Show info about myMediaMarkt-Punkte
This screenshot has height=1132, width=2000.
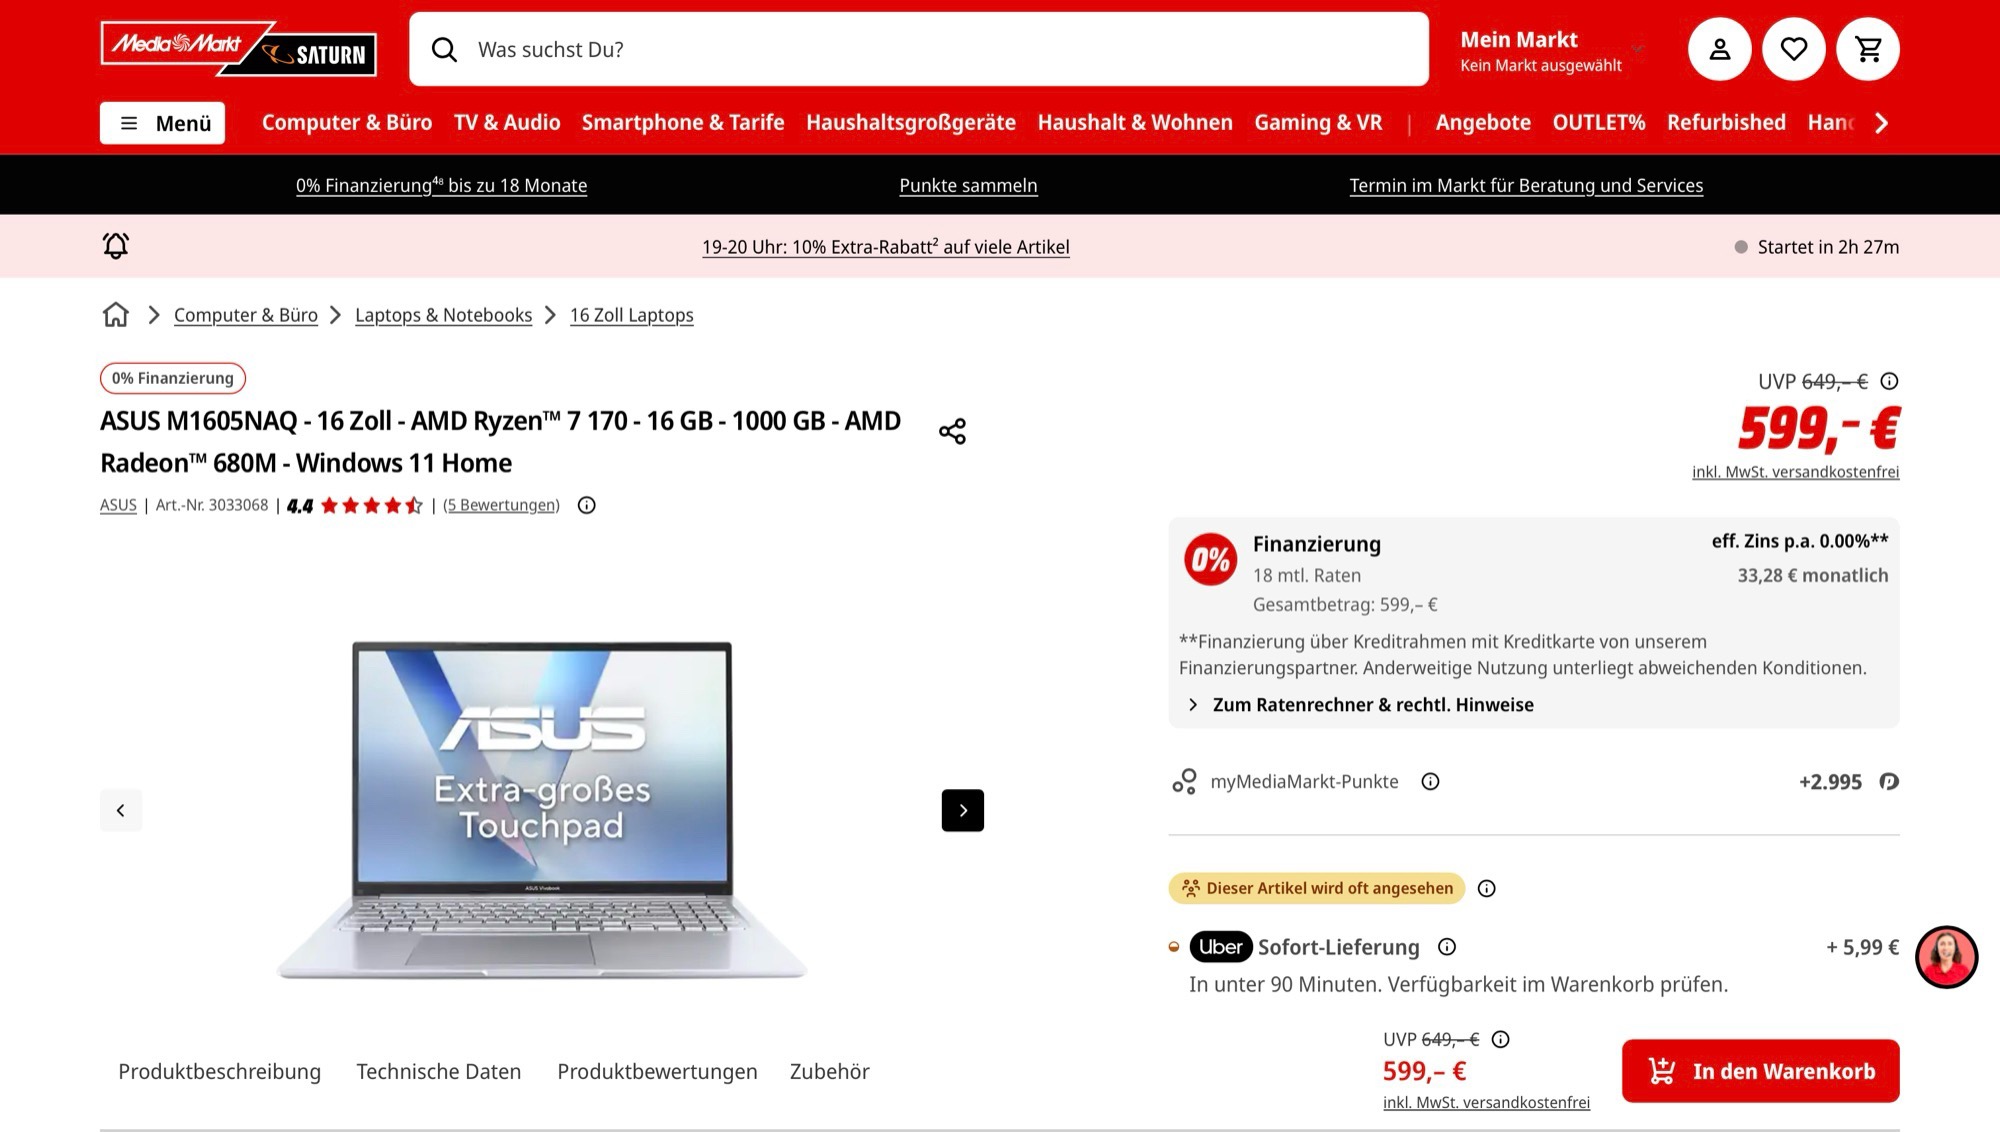click(1431, 781)
